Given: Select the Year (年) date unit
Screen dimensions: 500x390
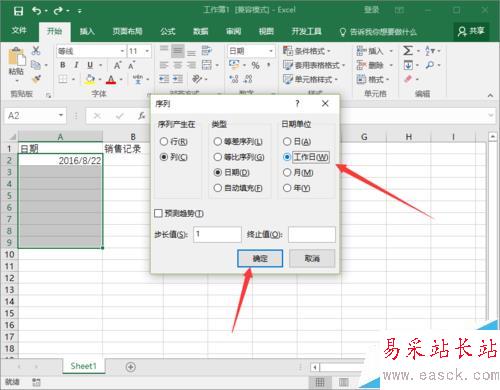Looking at the screenshot, I should click(x=287, y=188).
